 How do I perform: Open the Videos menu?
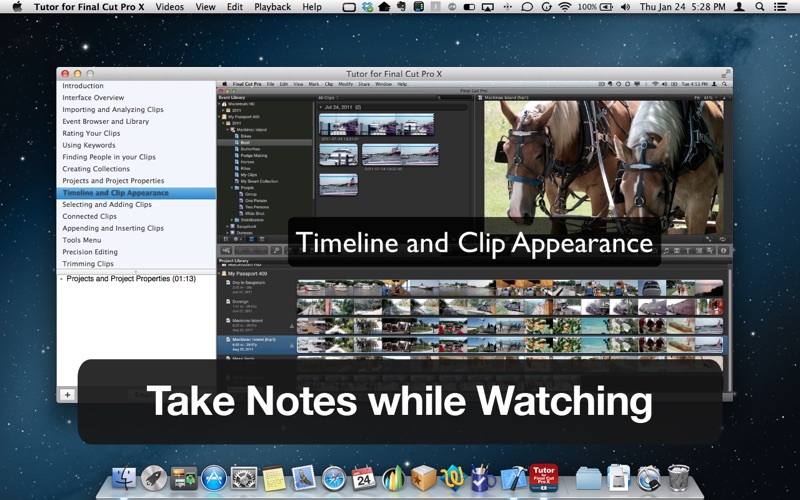(x=169, y=7)
